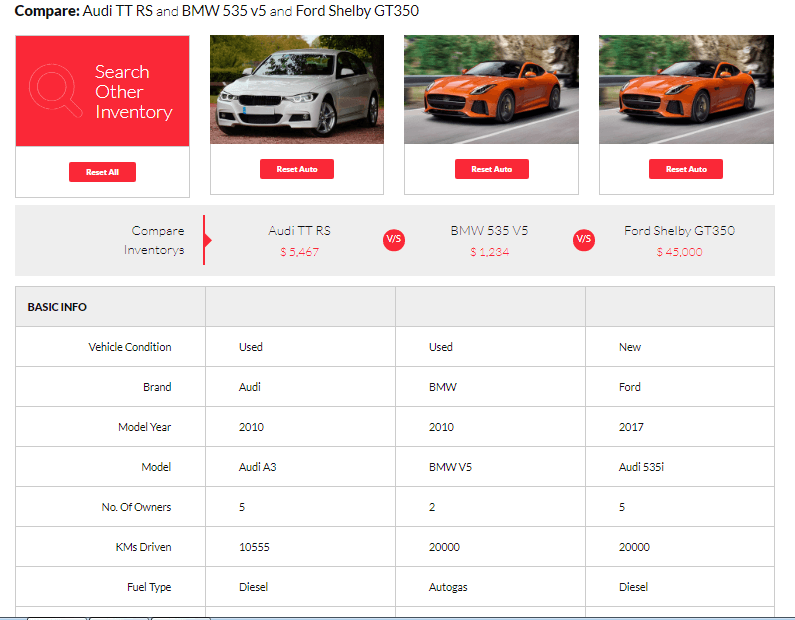Click the Compare Inventorys label
The width and height of the screenshot is (795, 620).
tap(154, 240)
